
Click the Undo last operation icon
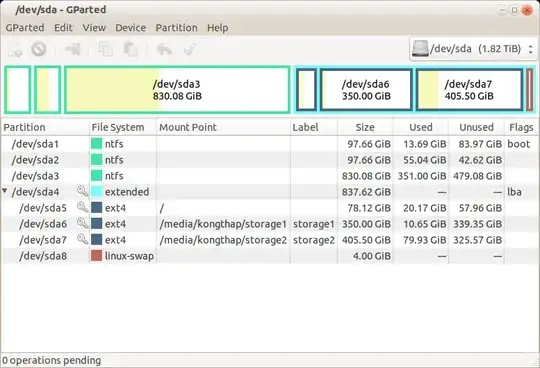164,49
